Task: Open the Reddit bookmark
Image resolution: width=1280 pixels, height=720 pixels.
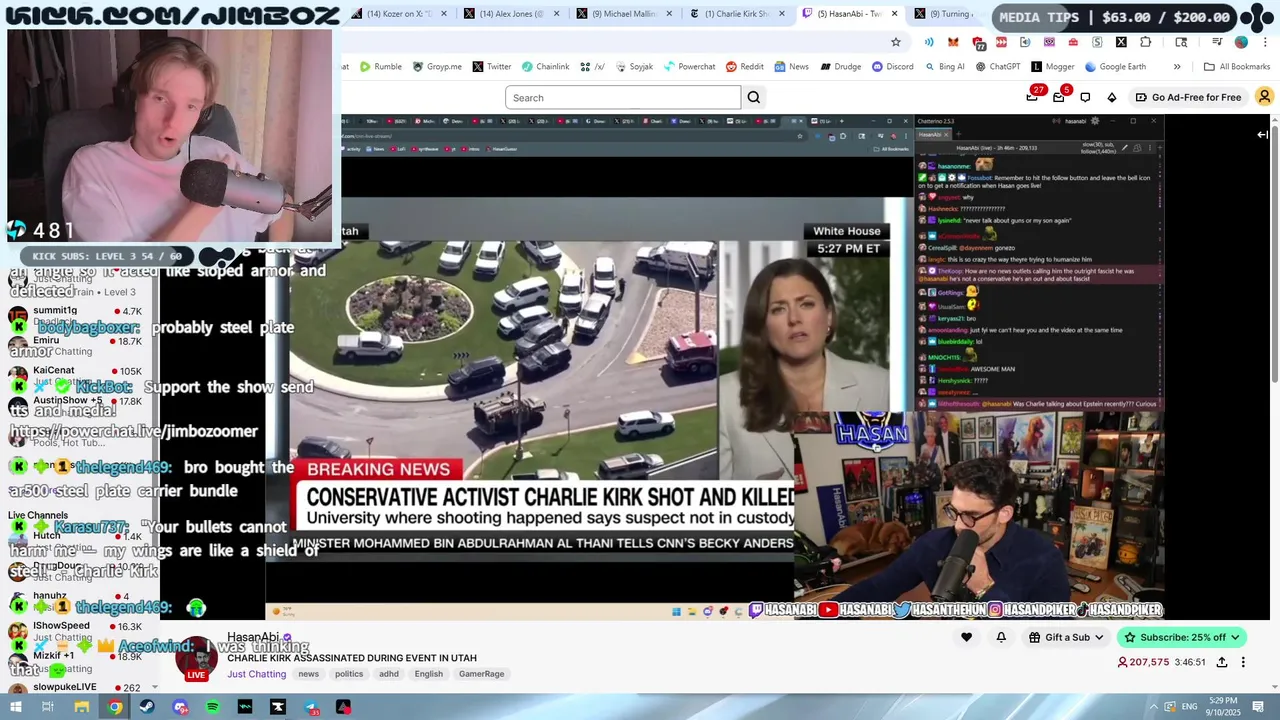Action: 745,67
